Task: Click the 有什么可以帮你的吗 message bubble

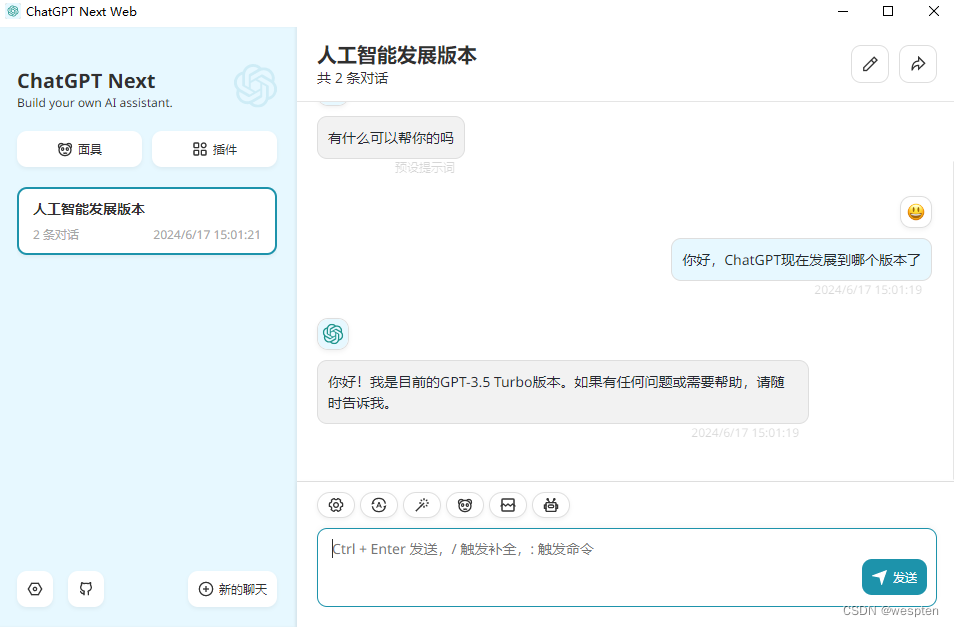Action: pos(391,138)
